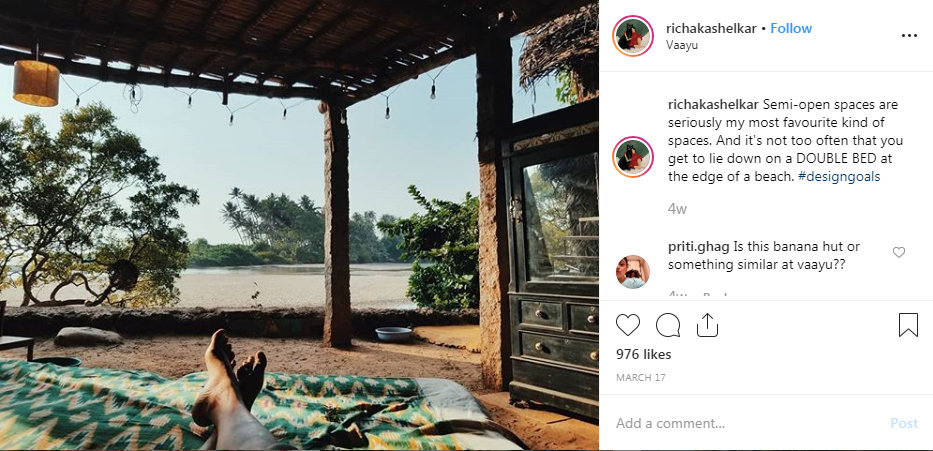Image resolution: width=933 pixels, height=451 pixels.
Task: Like the post with the heart icon
Action: point(628,325)
